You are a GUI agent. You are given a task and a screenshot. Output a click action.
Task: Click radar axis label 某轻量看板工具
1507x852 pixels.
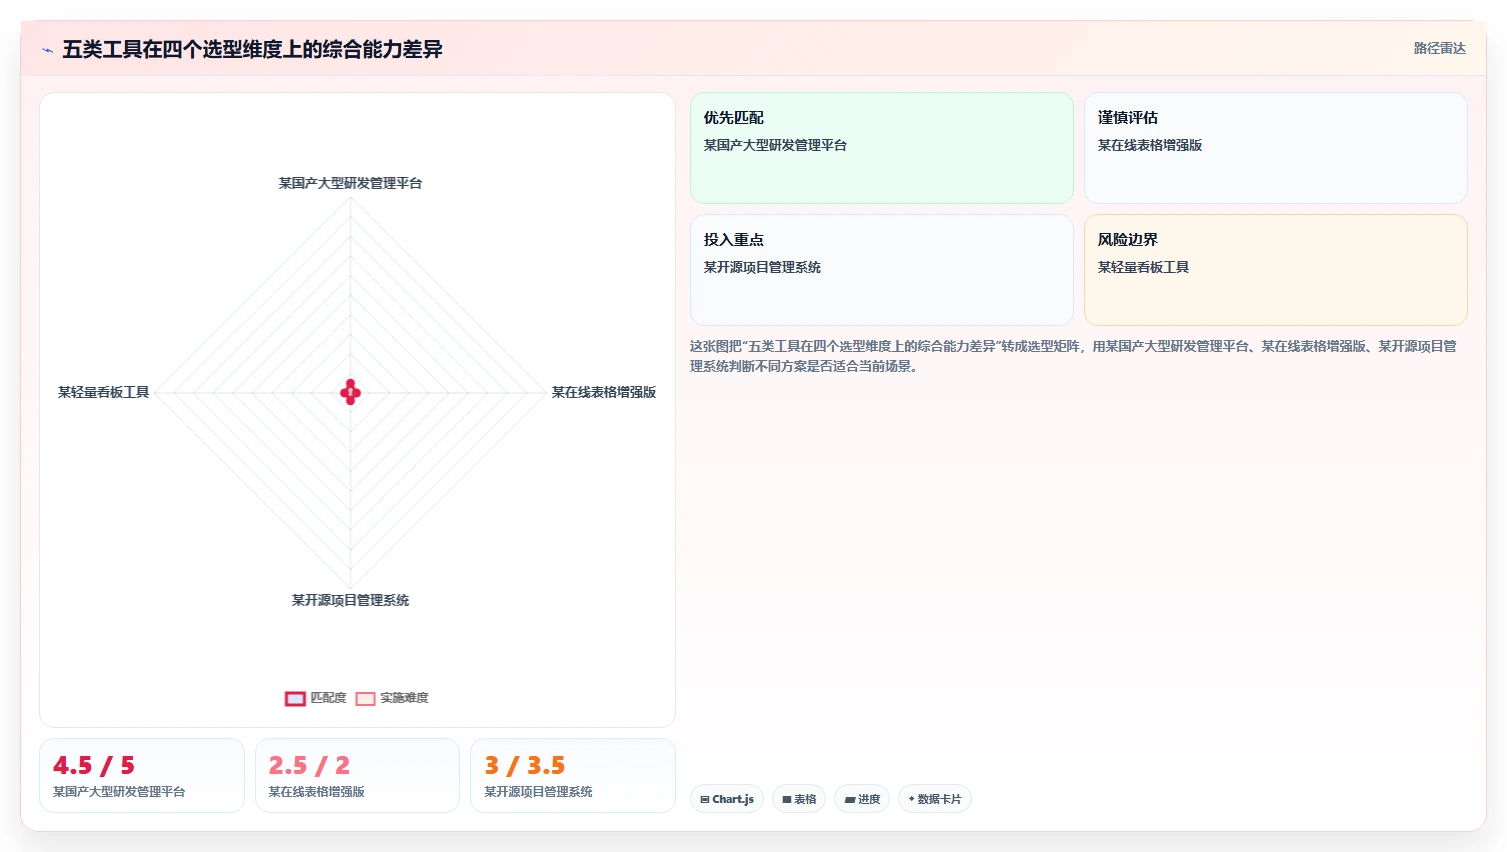click(x=103, y=392)
